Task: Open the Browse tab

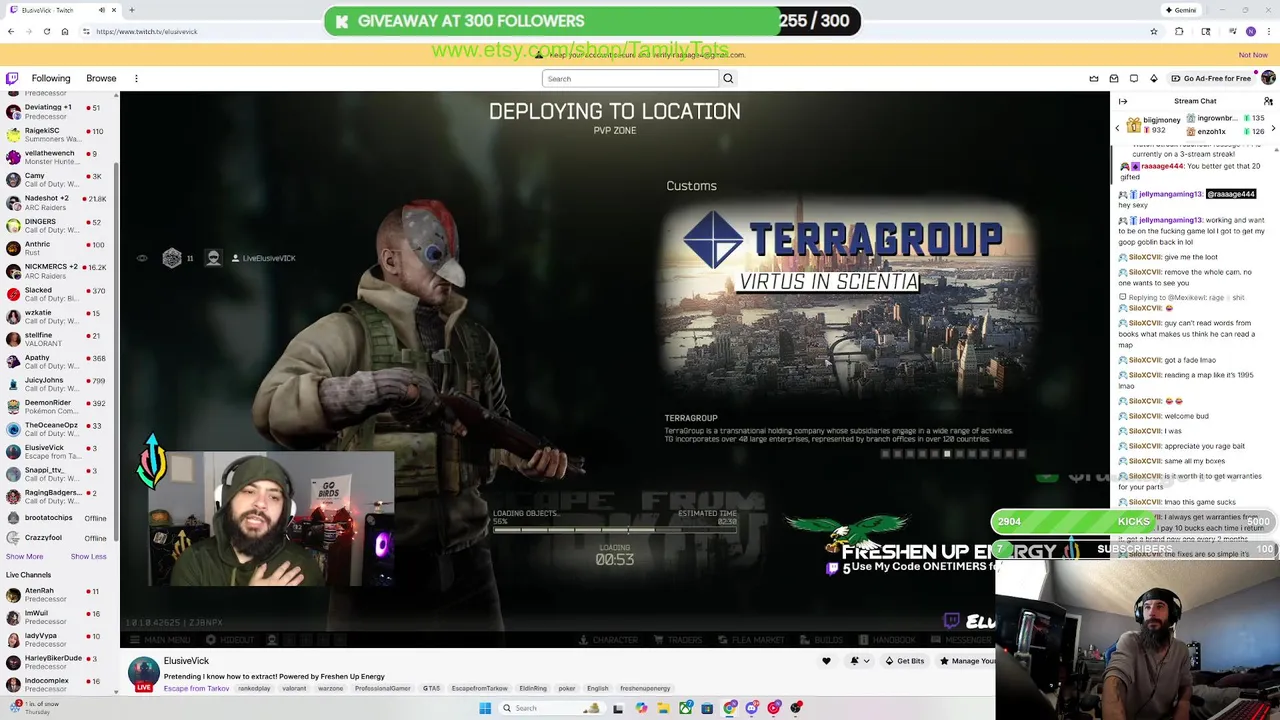Action: (x=101, y=78)
